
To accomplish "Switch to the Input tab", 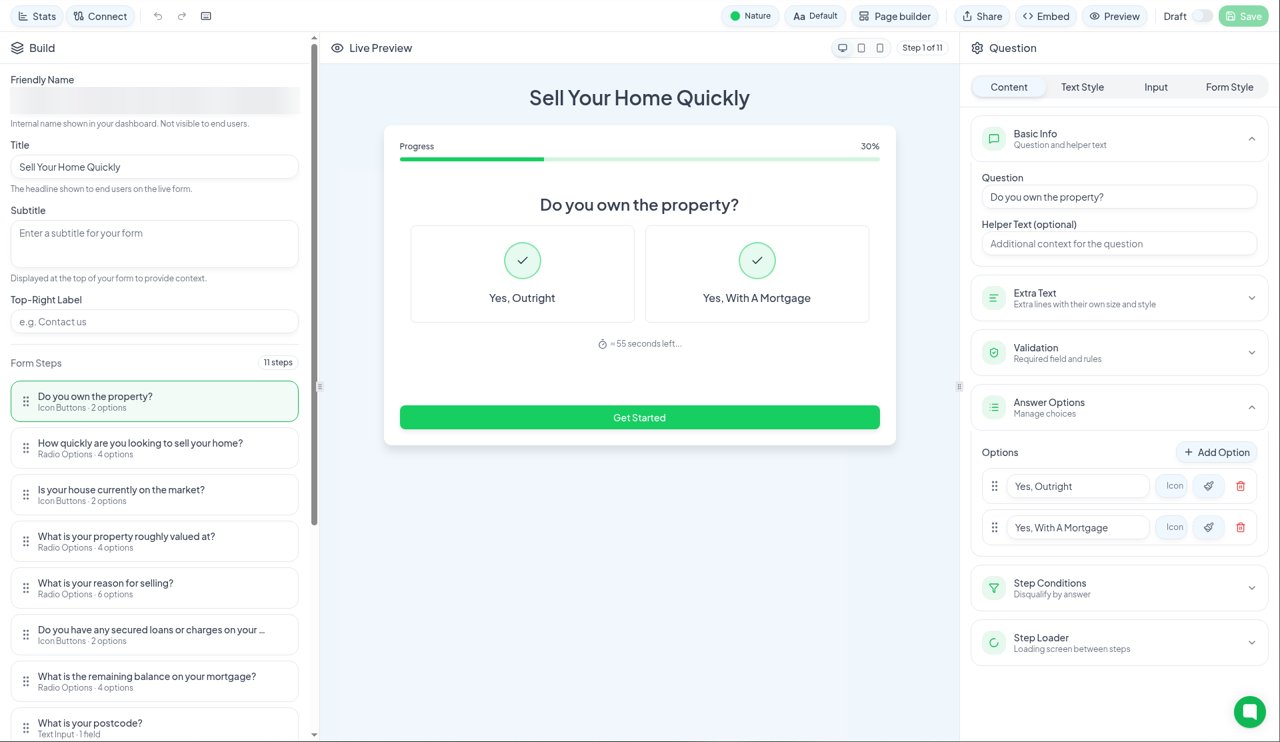I will coord(1156,87).
